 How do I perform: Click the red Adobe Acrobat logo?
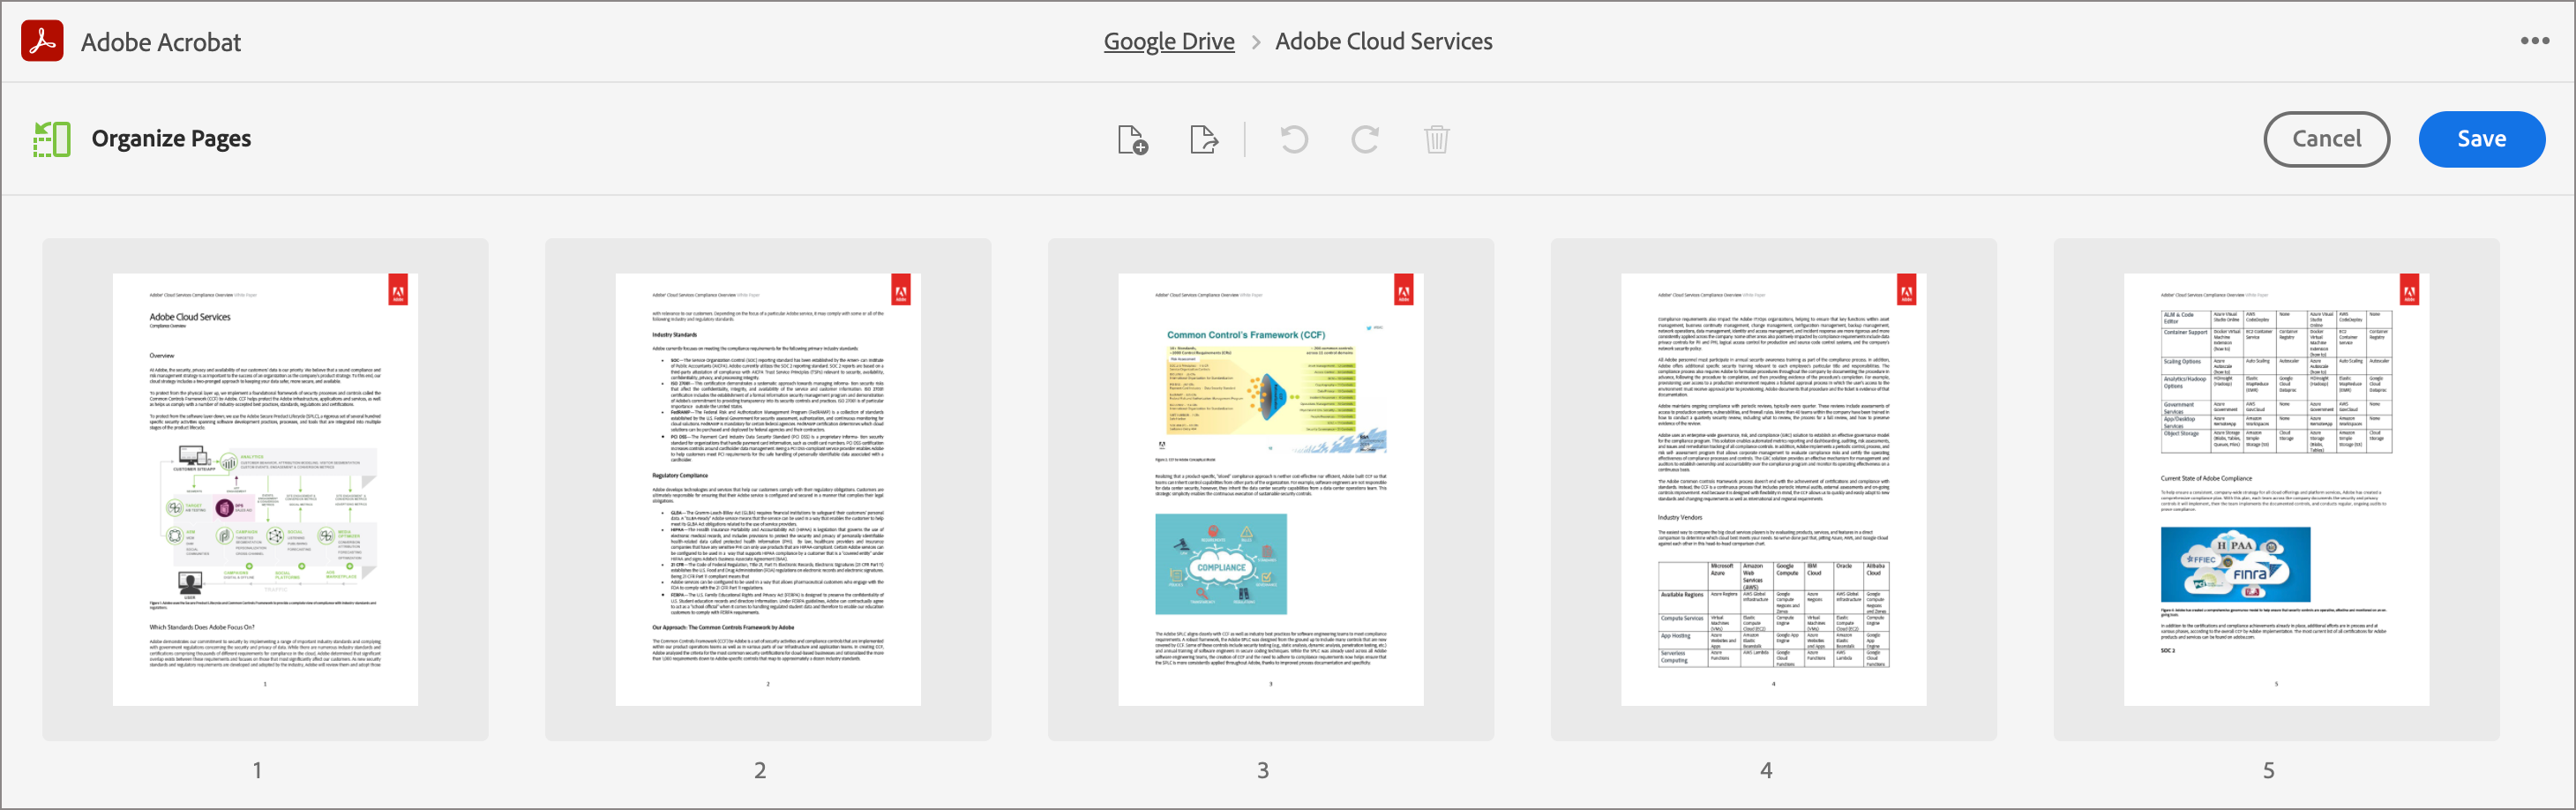pos(42,41)
